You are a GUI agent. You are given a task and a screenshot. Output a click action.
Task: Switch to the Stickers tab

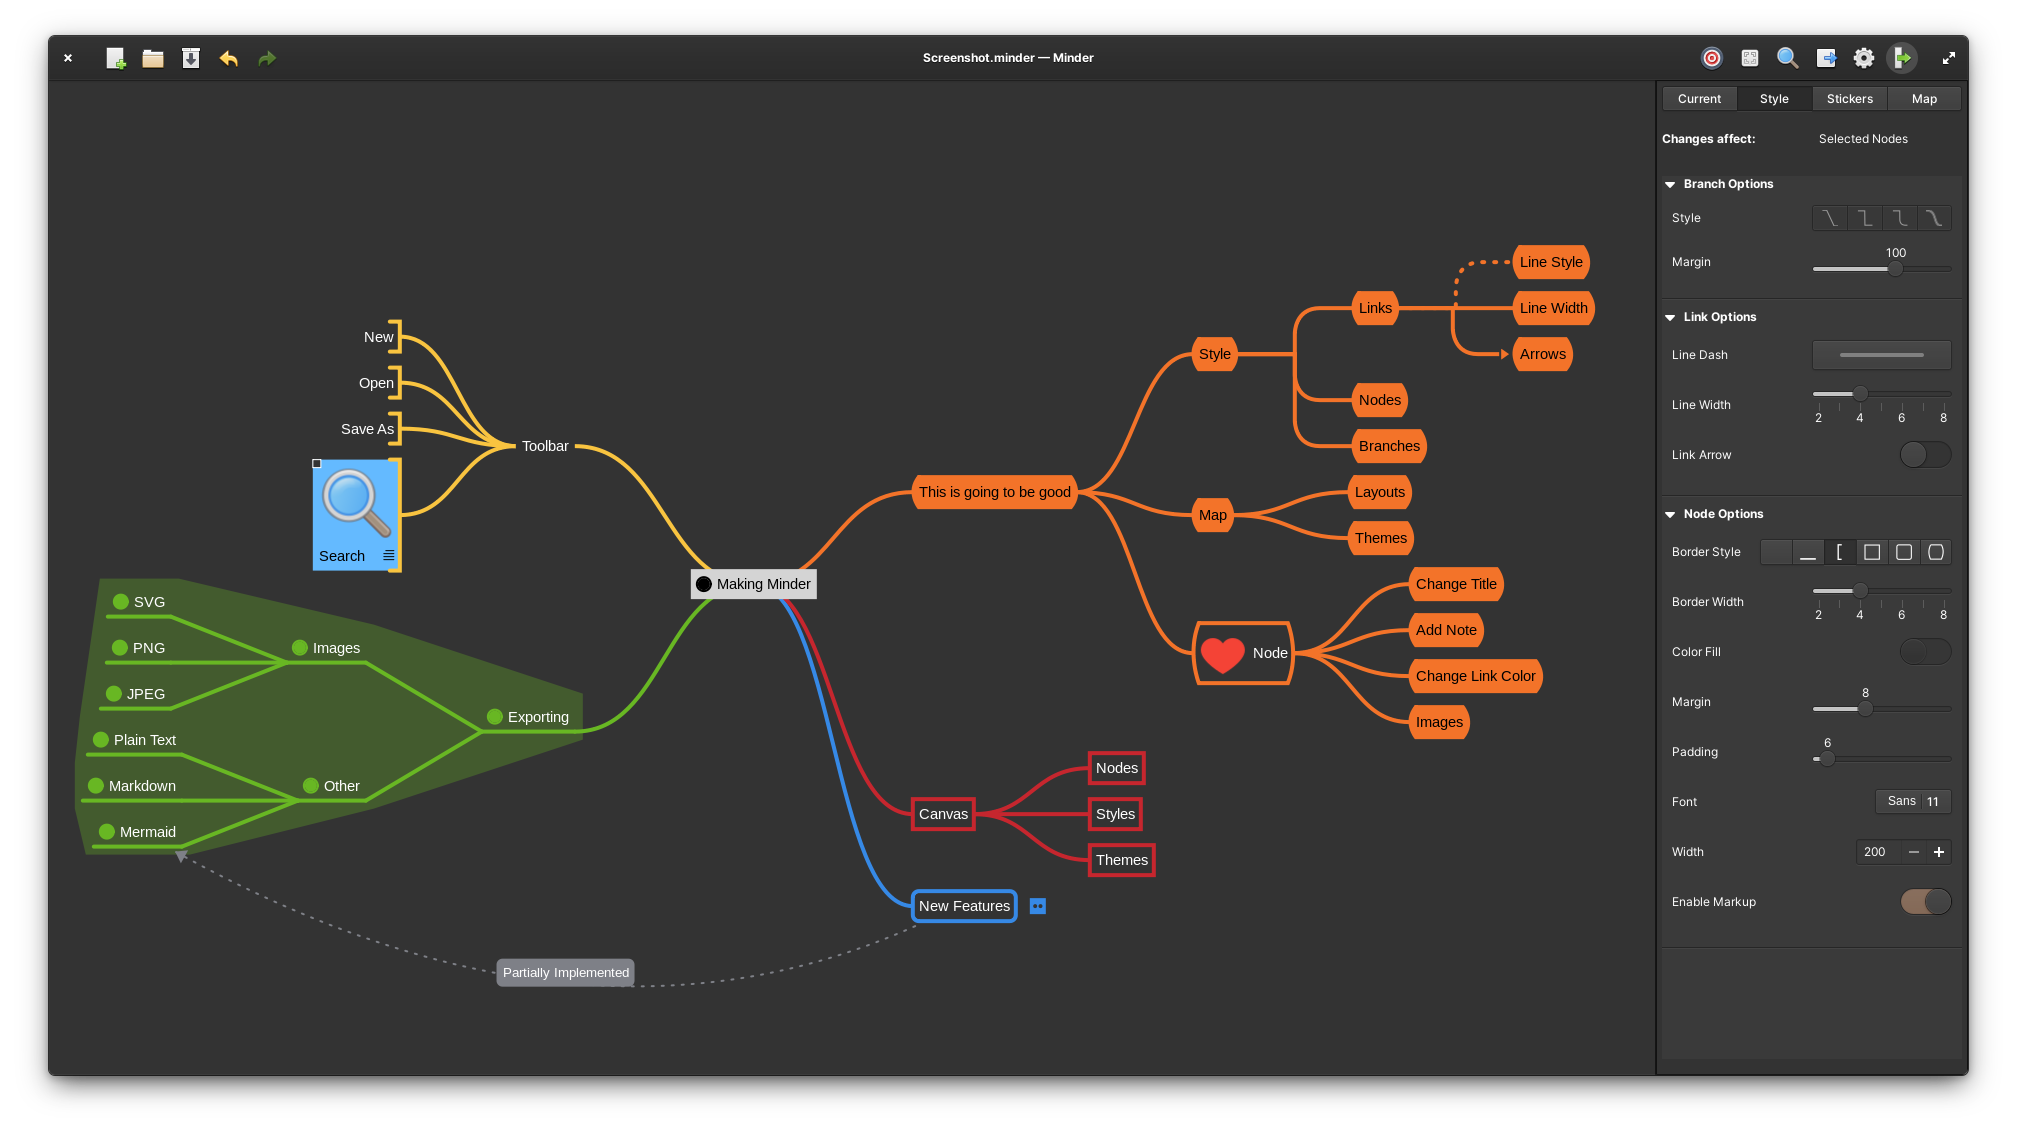tap(1848, 98)
